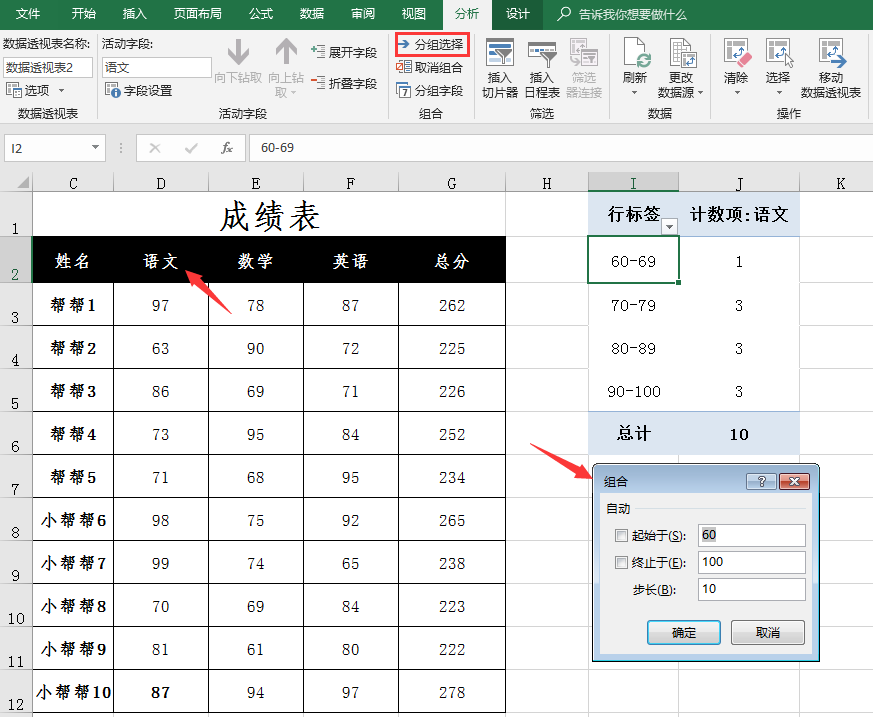
Task: Click the cancel X in formula bar
Action: point(155,148)
